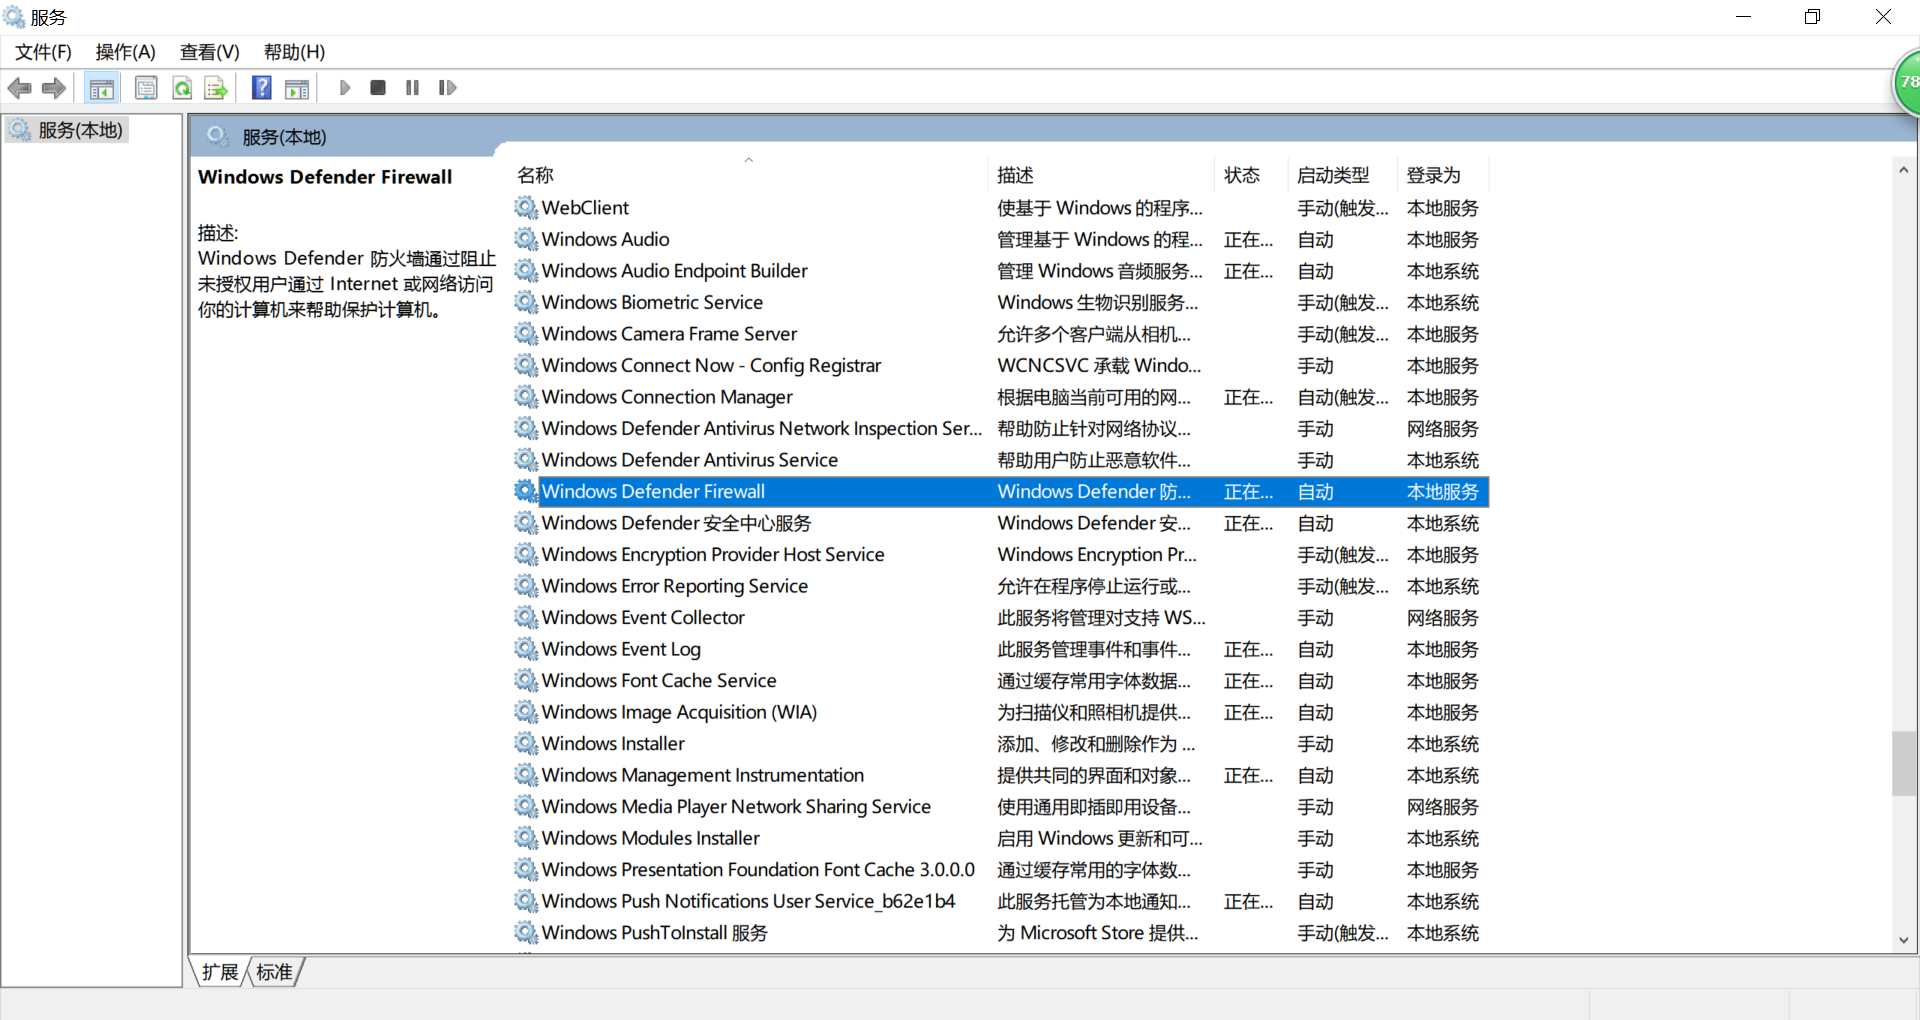Click the Refresh toolbar icon

point(182,88)
